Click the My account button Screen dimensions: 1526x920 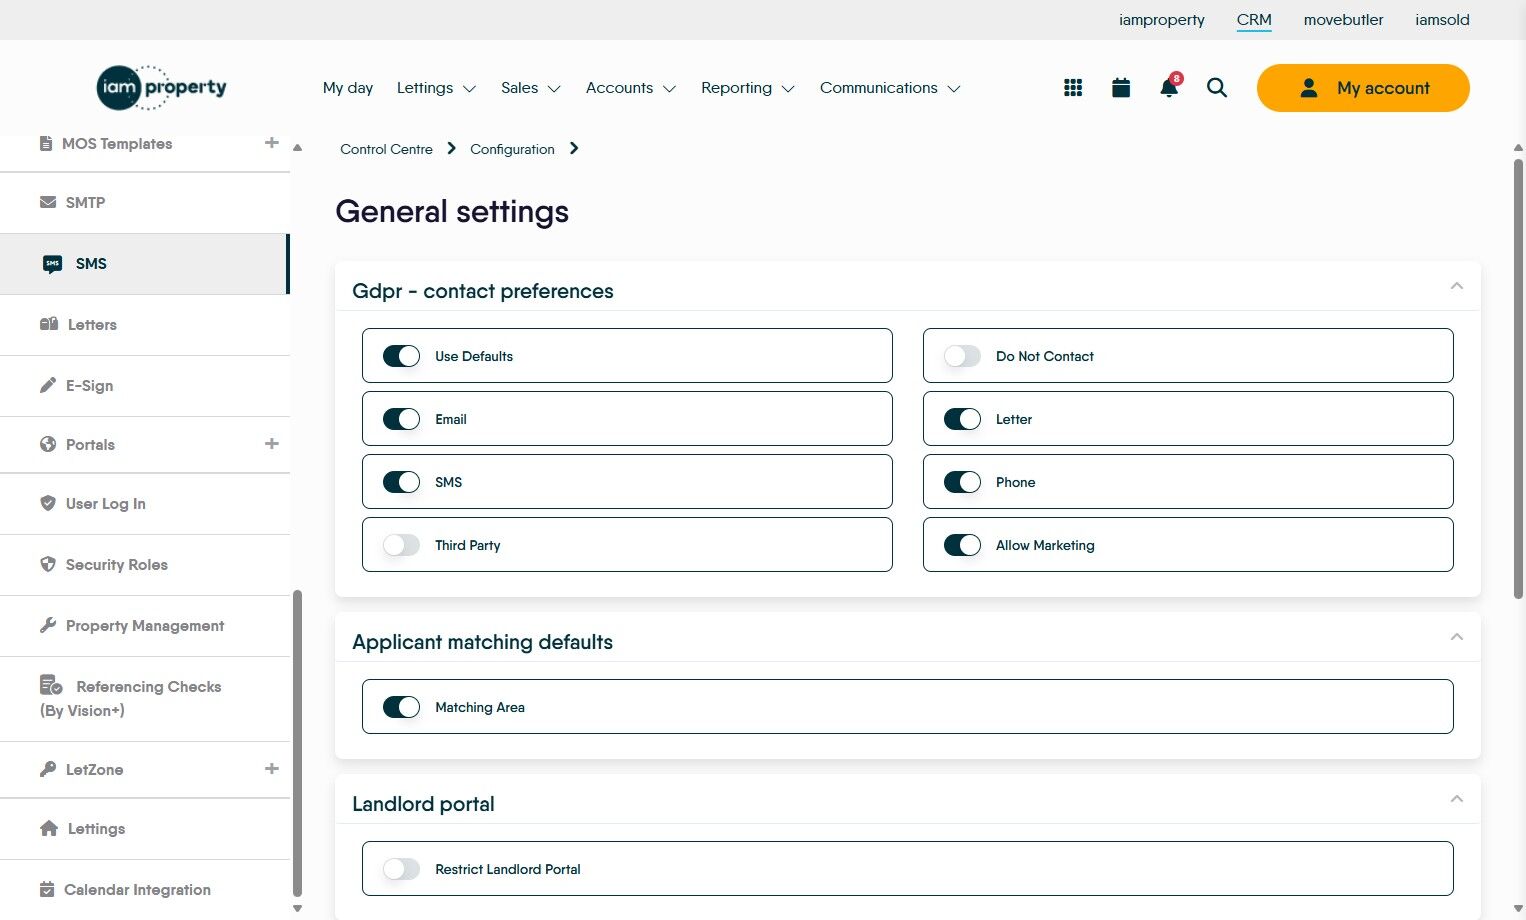(1363, 88)
